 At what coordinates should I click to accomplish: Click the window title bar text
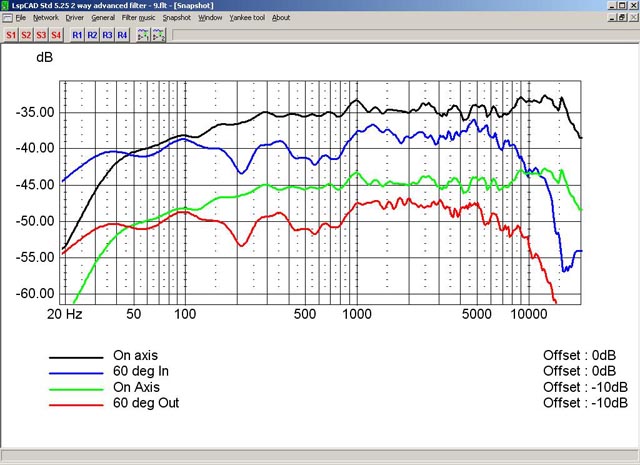tap(113, 5)
